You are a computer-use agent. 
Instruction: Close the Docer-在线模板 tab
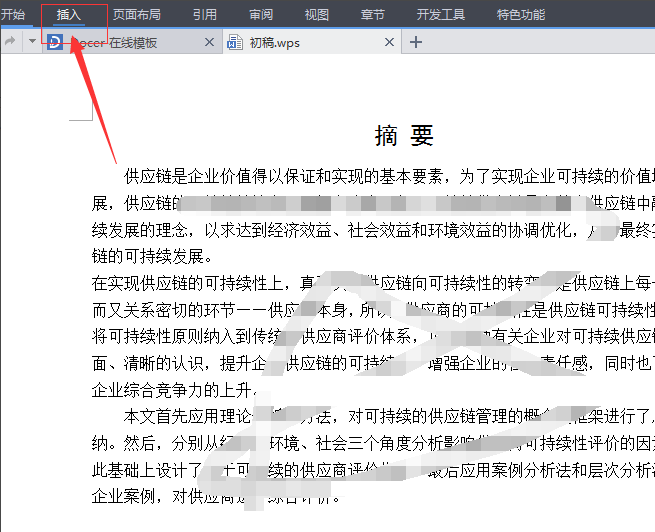tap(209, 42)
